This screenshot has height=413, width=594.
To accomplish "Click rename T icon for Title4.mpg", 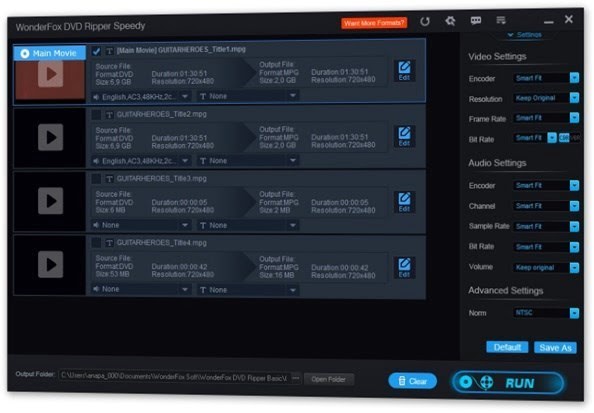I will coord(109,243).
